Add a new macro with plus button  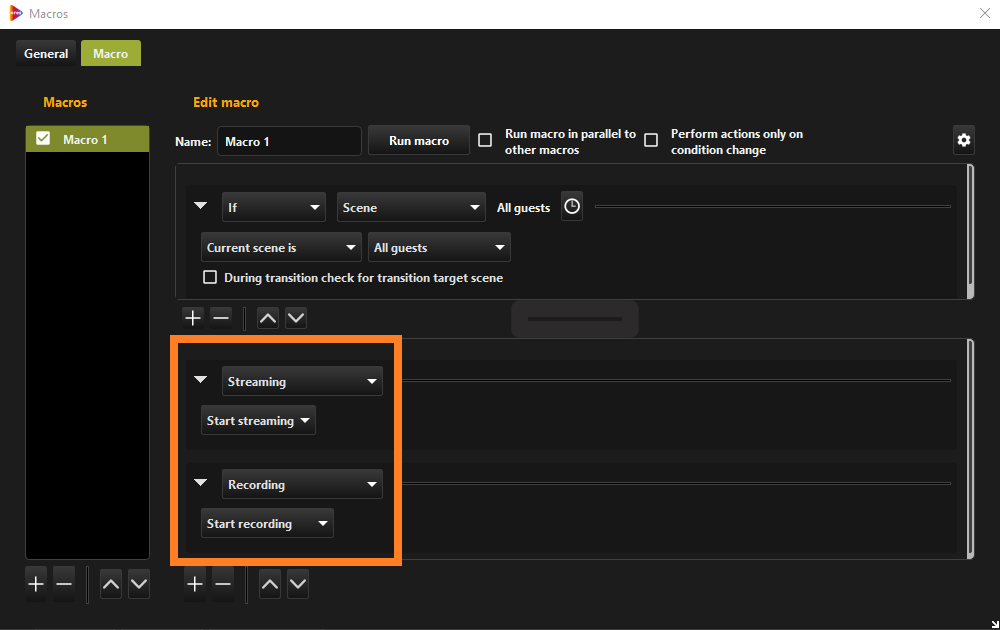[36, 583]
